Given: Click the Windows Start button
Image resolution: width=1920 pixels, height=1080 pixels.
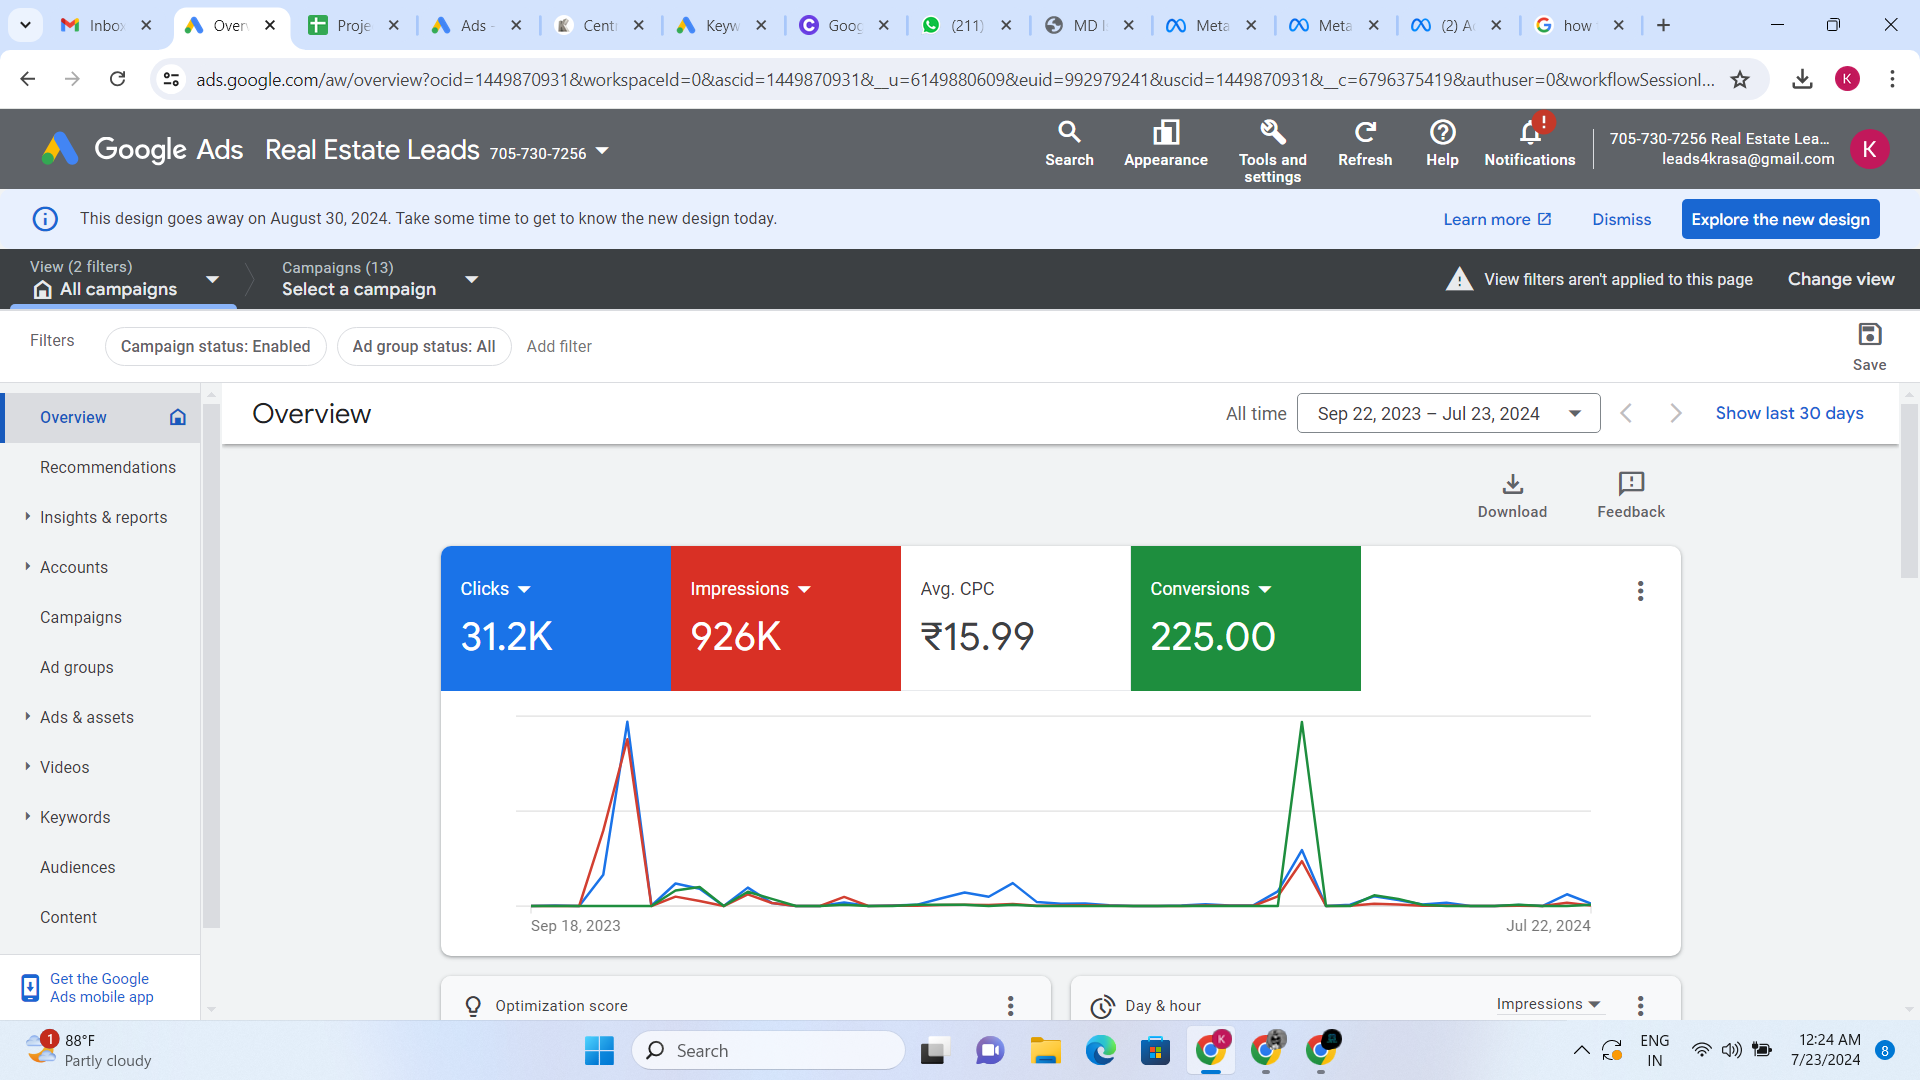Looking at the screenshot, I should click(599, 1050).
